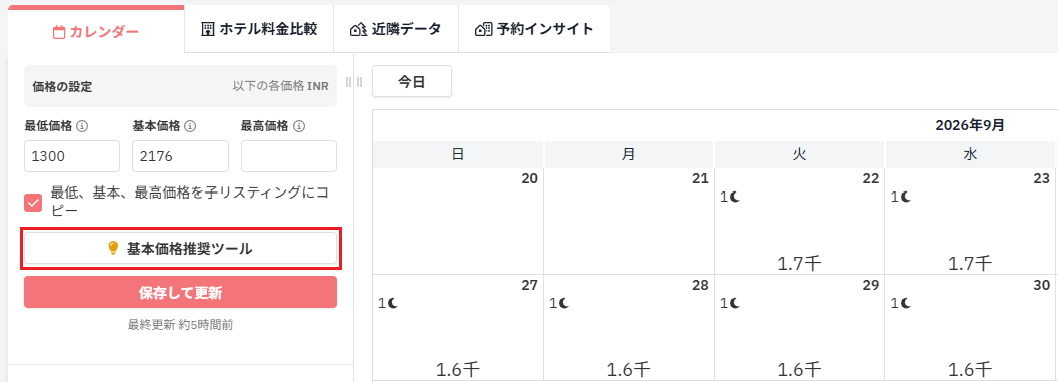Click the booking insight icon on 予約インサイト
Image resolution: width=1058 pixels, height=382 pixels.
point(483,30)
